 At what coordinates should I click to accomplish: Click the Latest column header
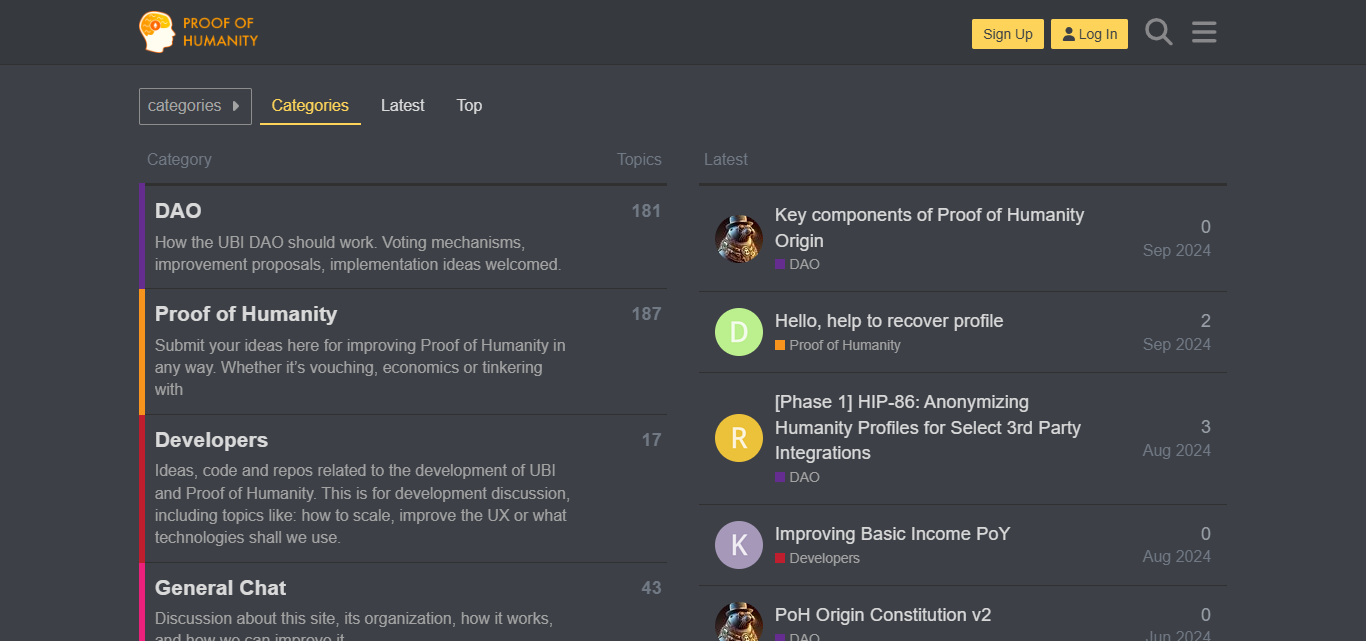click(x=726, y=159)
